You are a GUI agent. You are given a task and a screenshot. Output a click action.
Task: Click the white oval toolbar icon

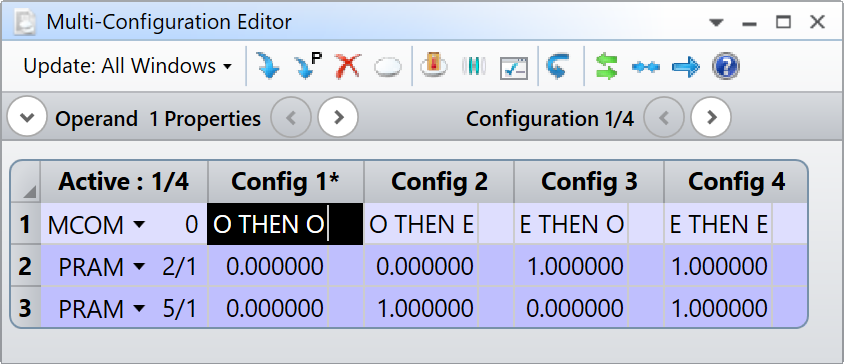point(388,68)
